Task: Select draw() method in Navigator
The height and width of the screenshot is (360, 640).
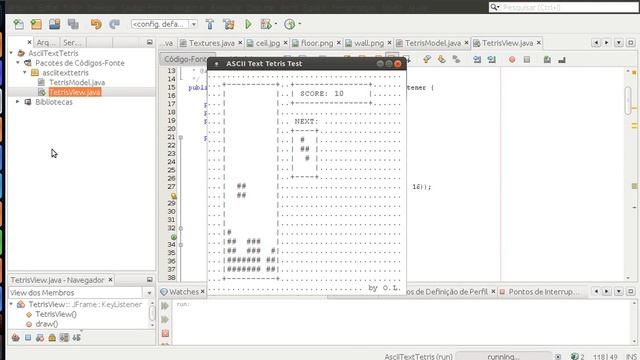Action: [47, 324]
